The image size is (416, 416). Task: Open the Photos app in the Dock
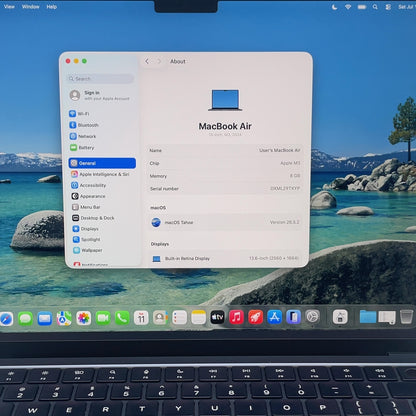click(83, 318)
